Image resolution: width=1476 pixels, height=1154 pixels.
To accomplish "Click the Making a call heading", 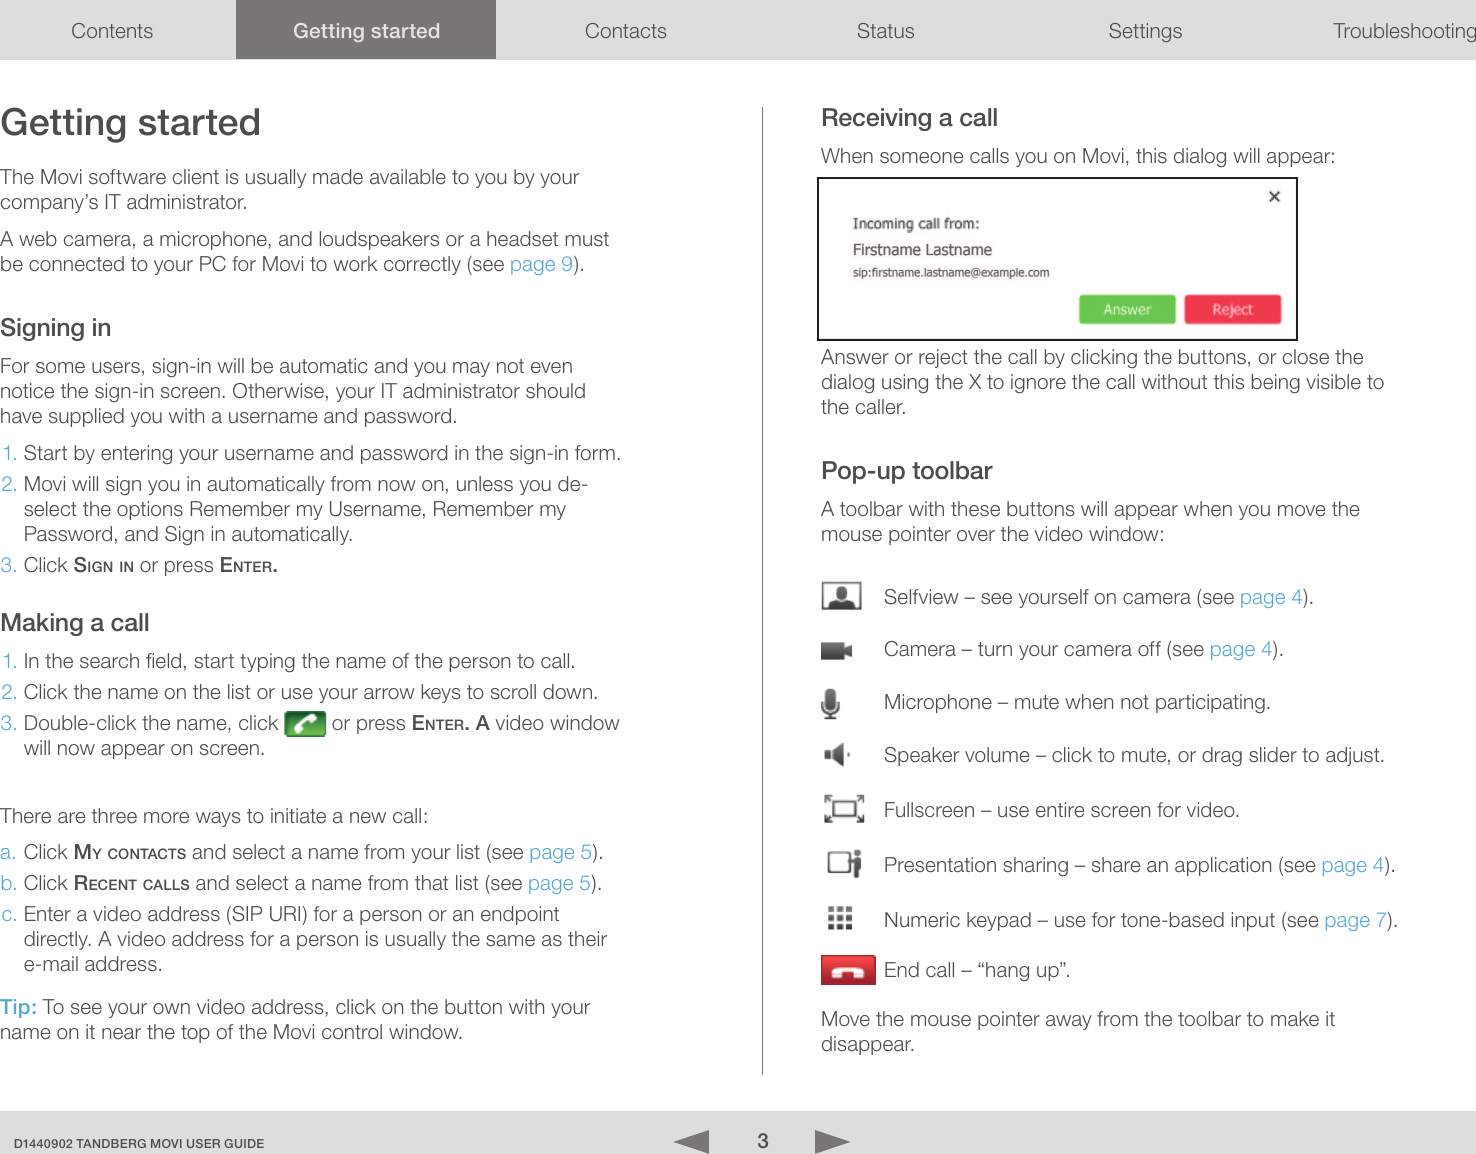I will [75, 623].
